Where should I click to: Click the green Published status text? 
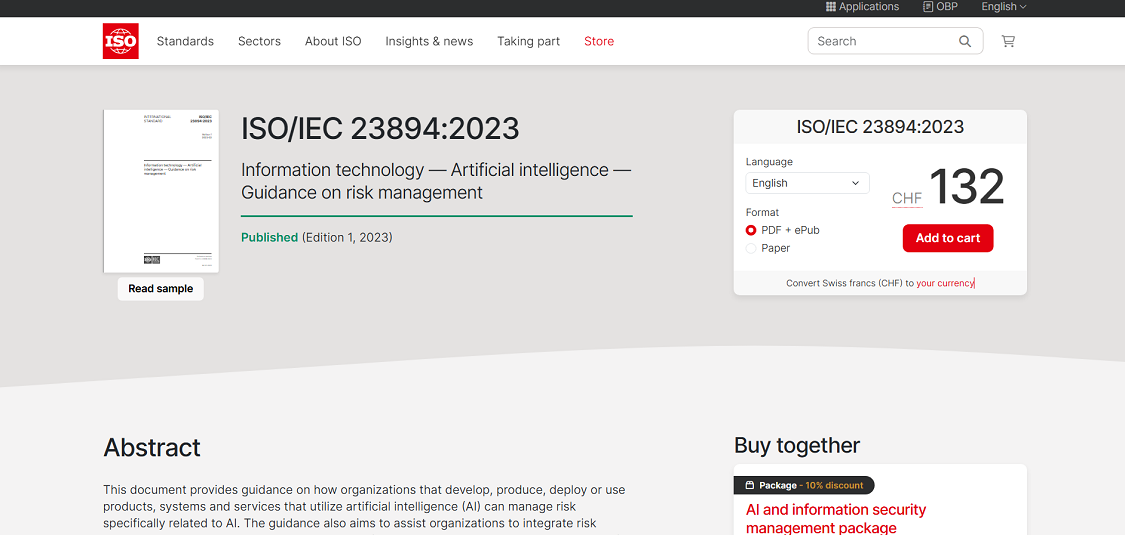pyautogui.click(x=269, y=237)
